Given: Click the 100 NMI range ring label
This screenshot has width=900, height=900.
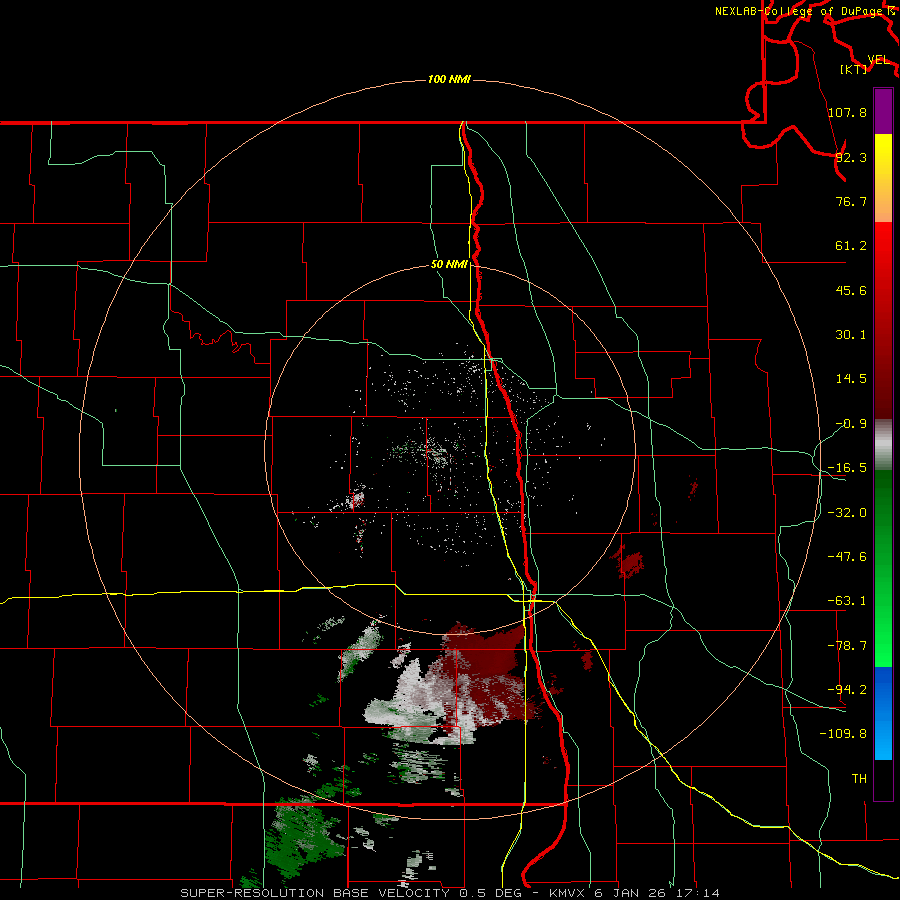Looking at the screenshot, I should pos(449,79).
